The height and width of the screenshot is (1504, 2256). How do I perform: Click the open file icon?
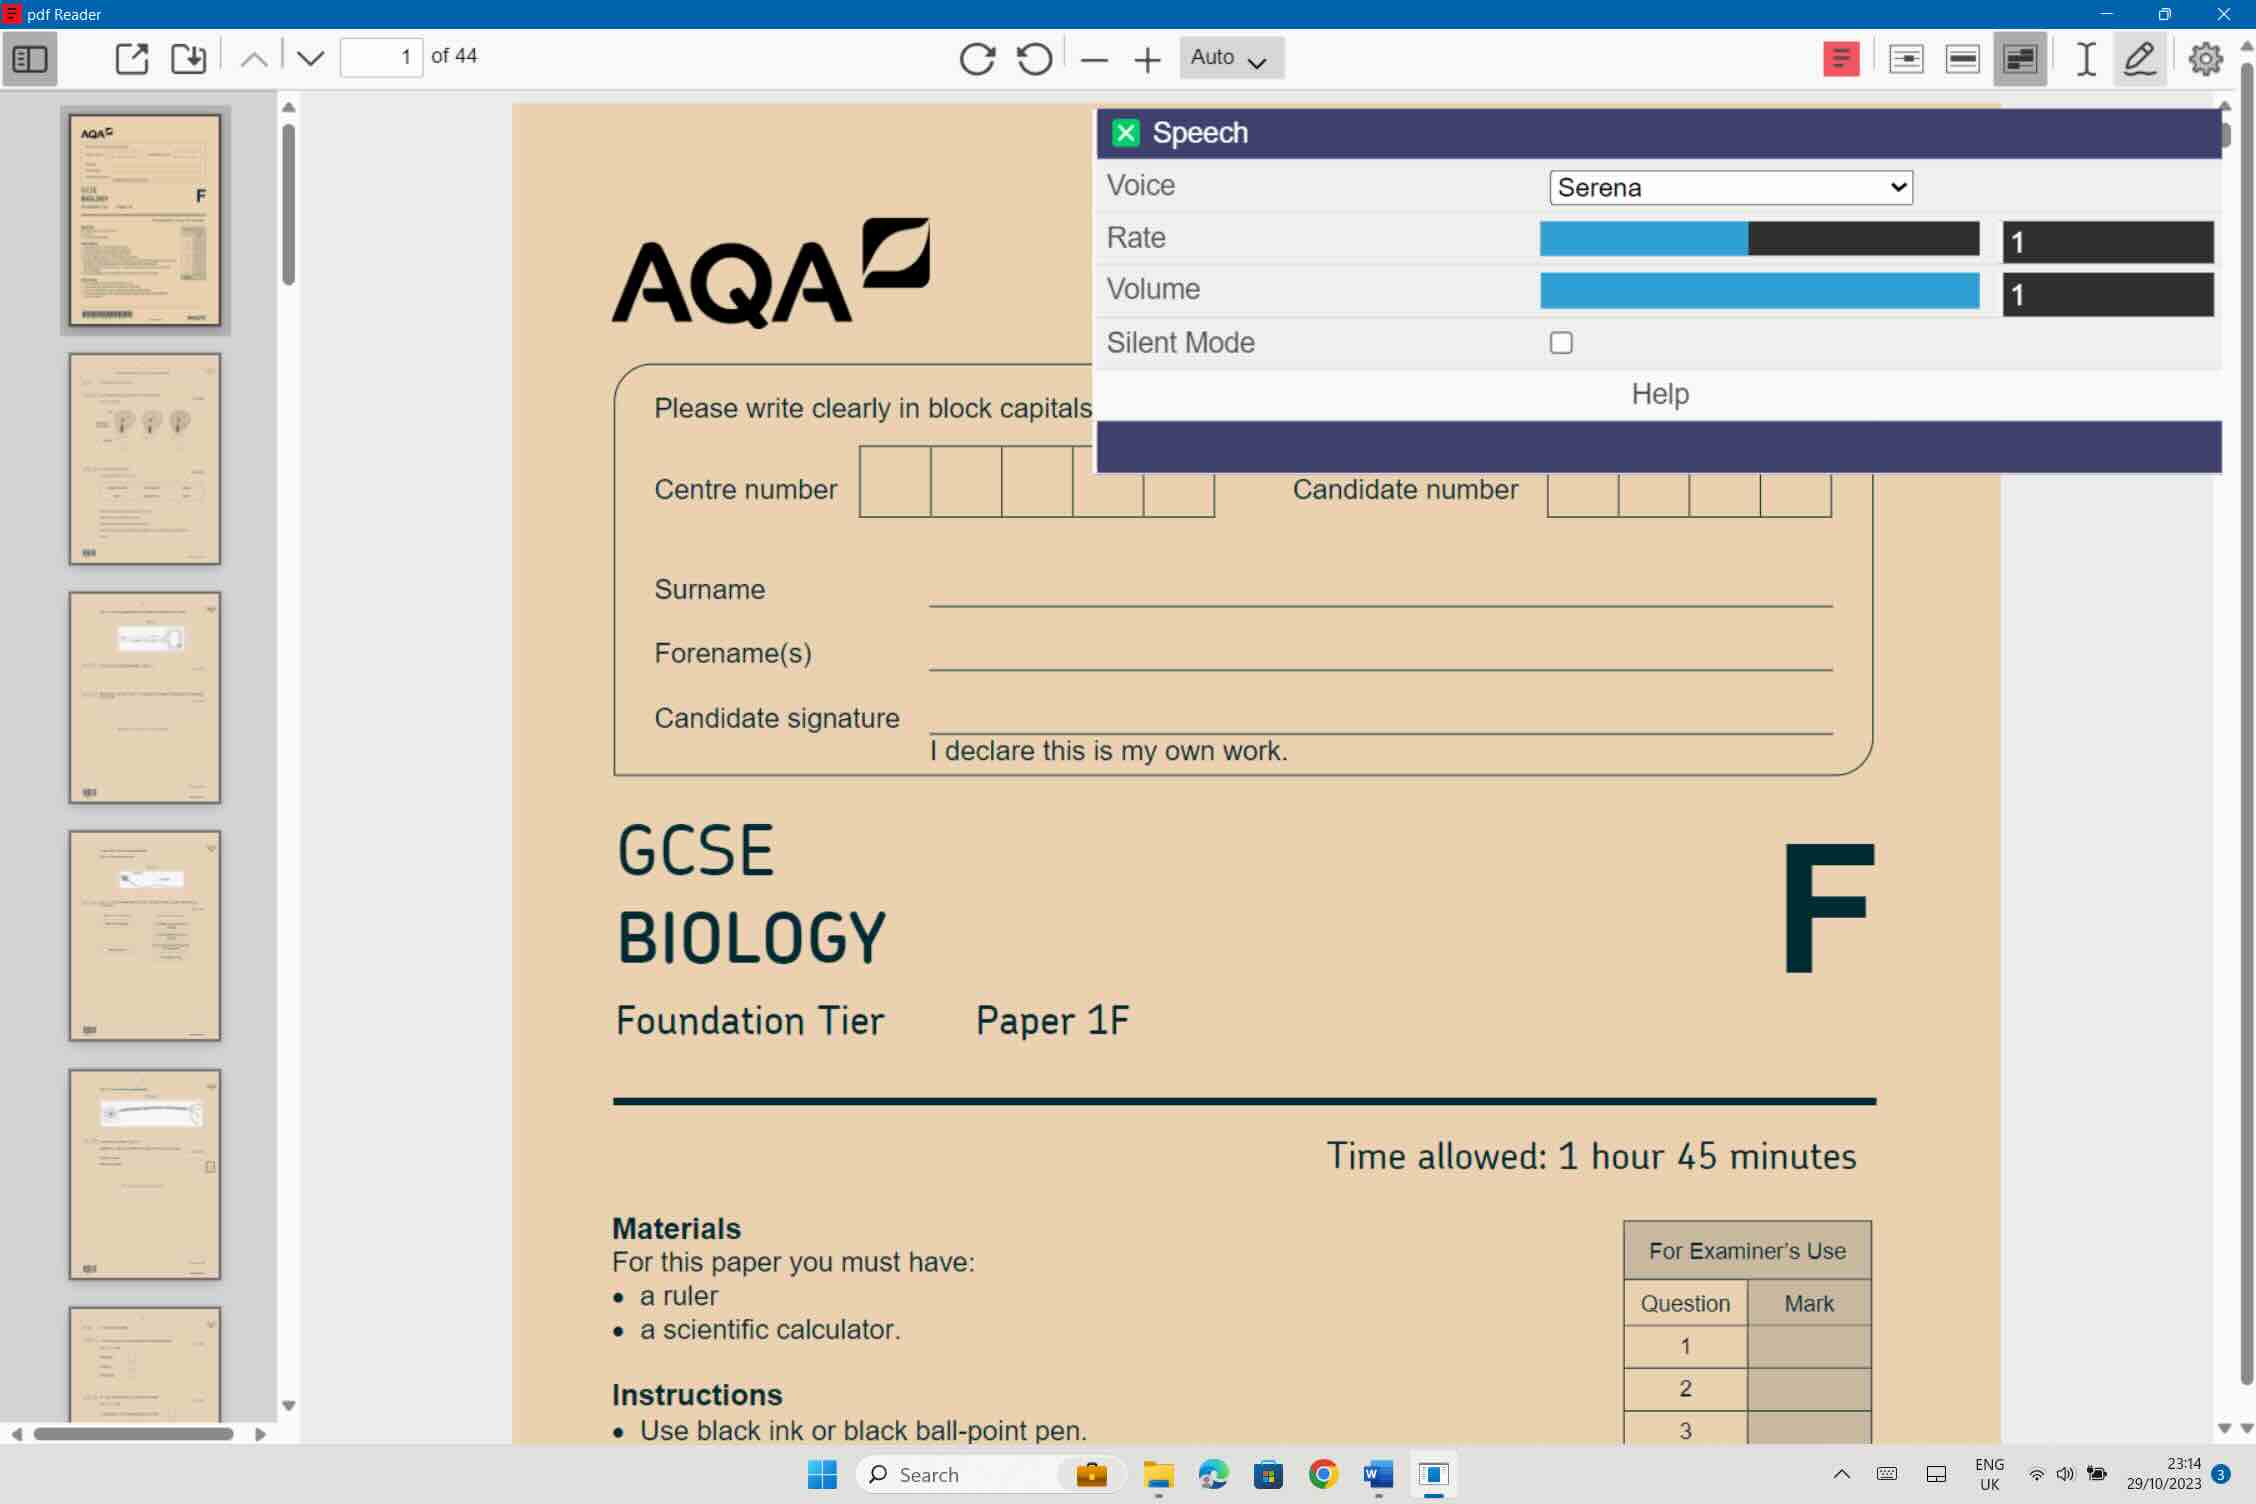click(132, 58)
